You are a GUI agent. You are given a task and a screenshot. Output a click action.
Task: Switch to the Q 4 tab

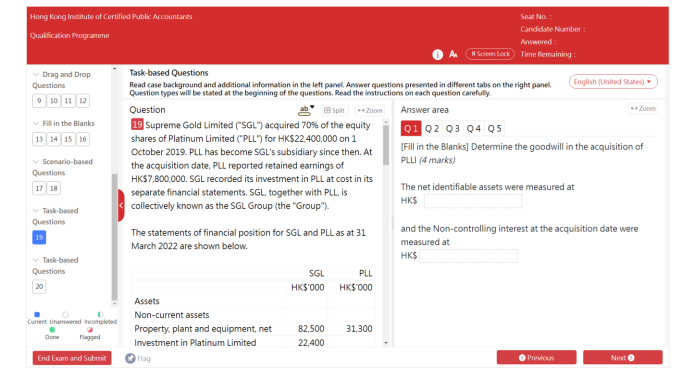coord(473,128)
